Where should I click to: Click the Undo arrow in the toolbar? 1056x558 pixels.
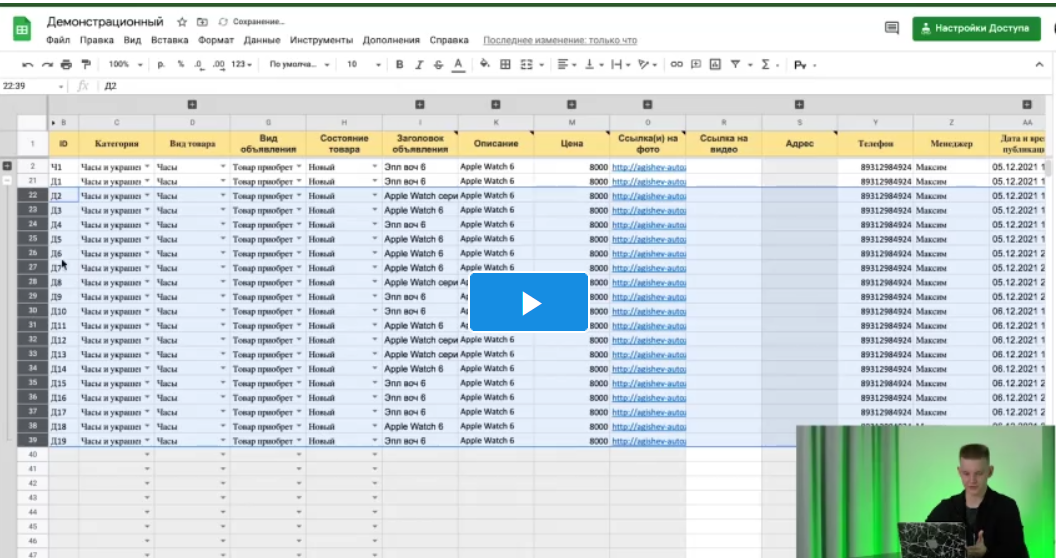click(28, 65)
